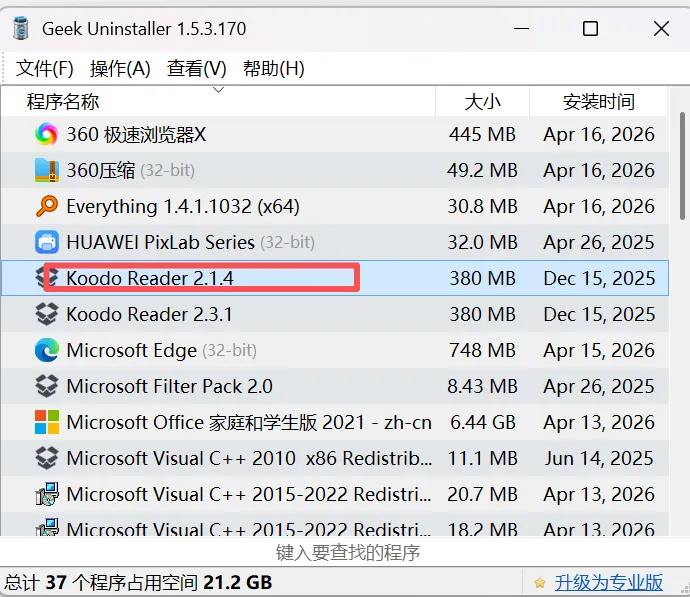
Task: Click the 升级为专业版 link
Action: click(x=609, y=583)
